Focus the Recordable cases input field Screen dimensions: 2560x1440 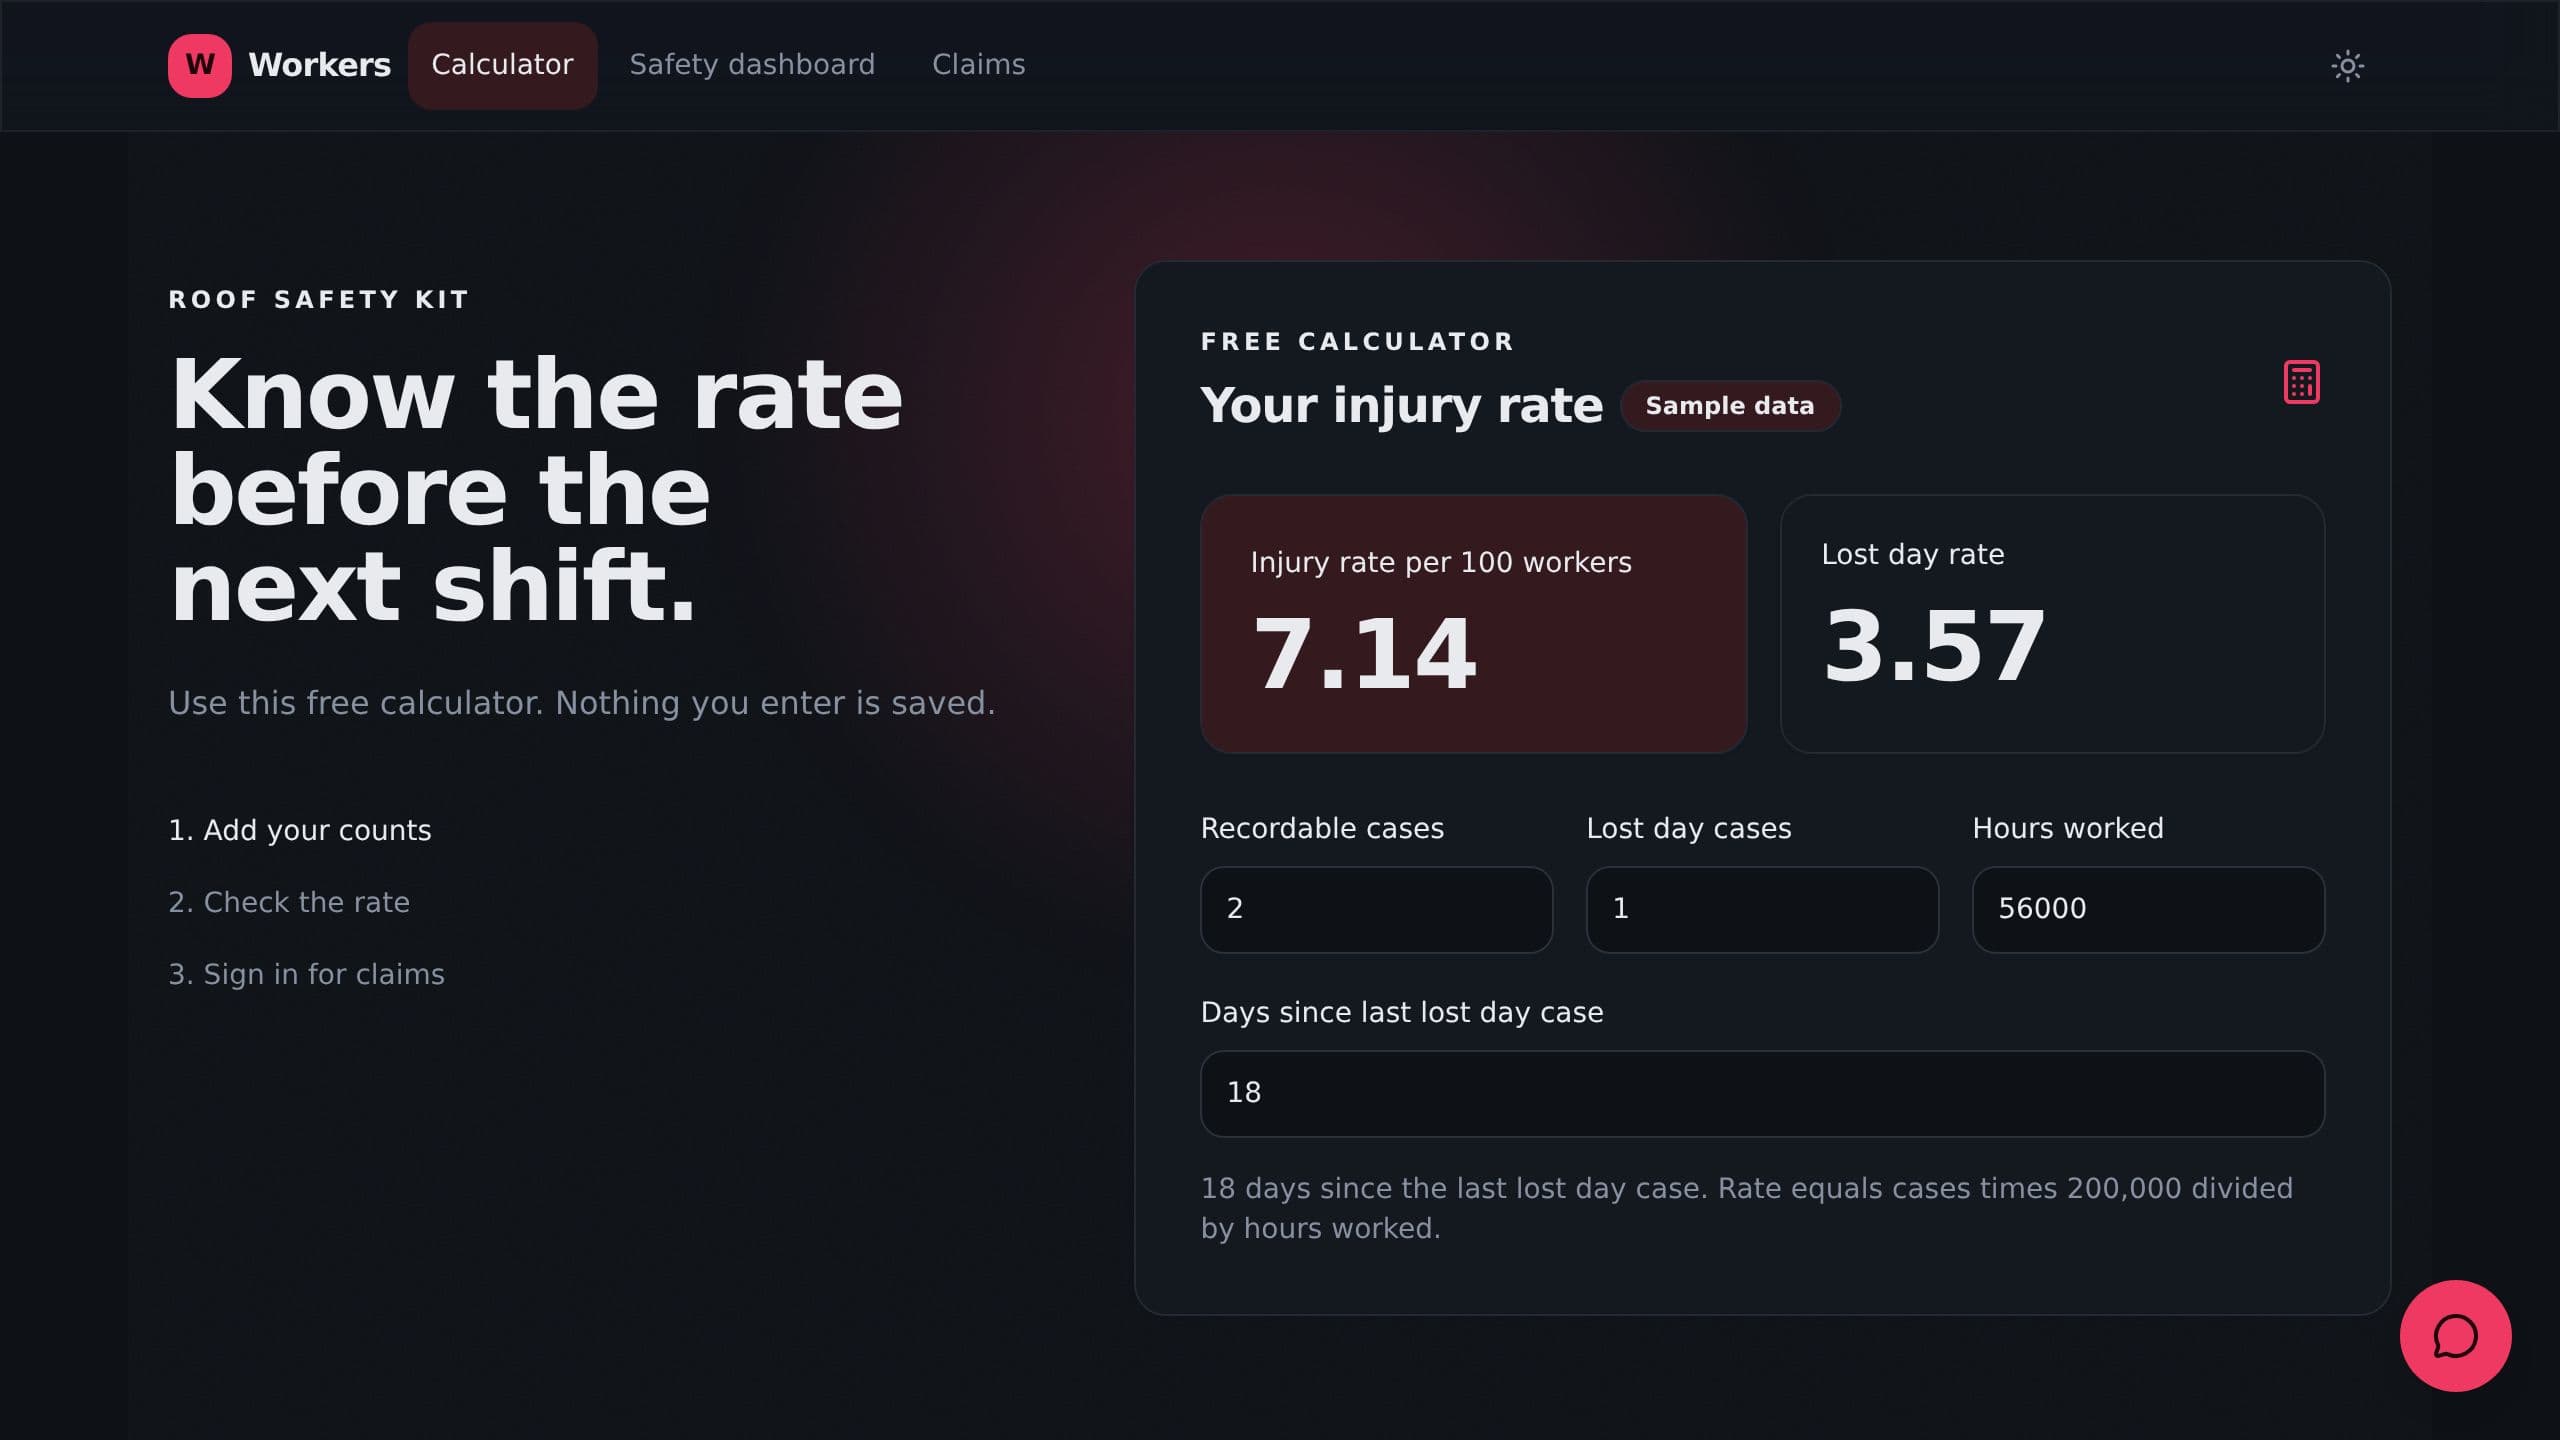1376,909
